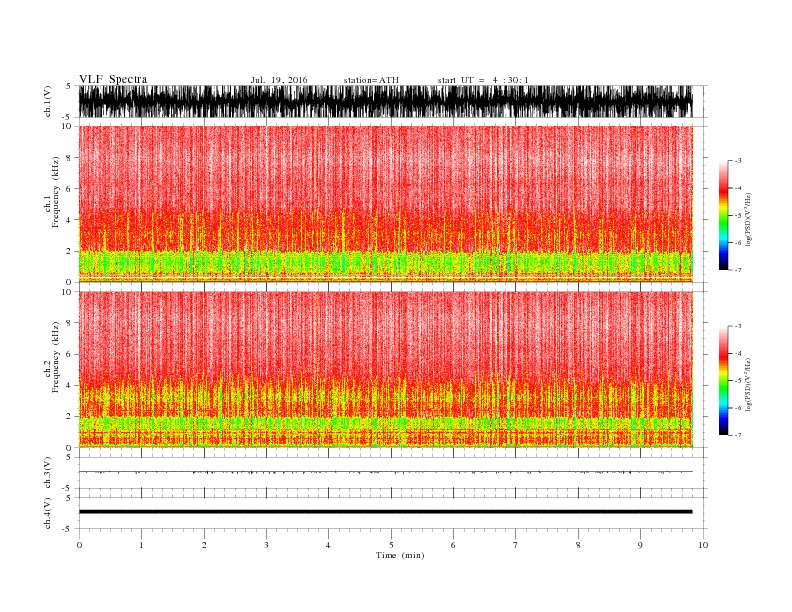Viewport: 792px width, 612px height.
Task: Click the date 'Jul. 19, 2016' label
Action: [x=279, y=80]
